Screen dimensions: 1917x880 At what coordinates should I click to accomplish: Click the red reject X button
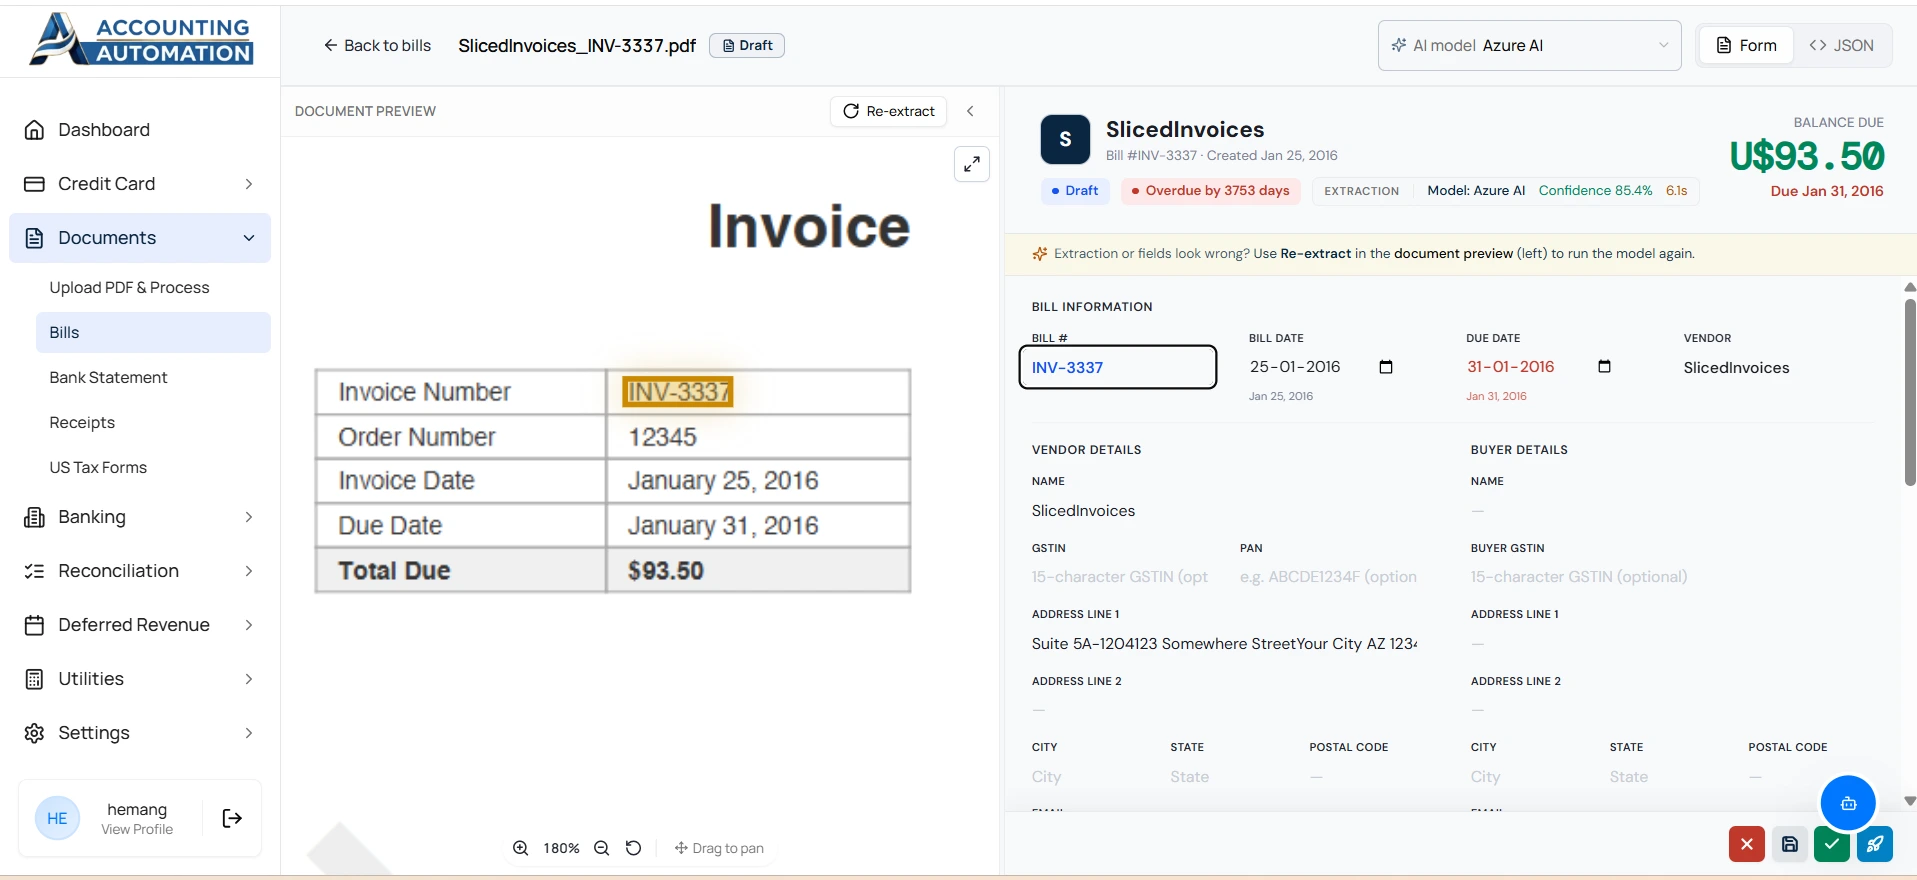(1746, 844)
